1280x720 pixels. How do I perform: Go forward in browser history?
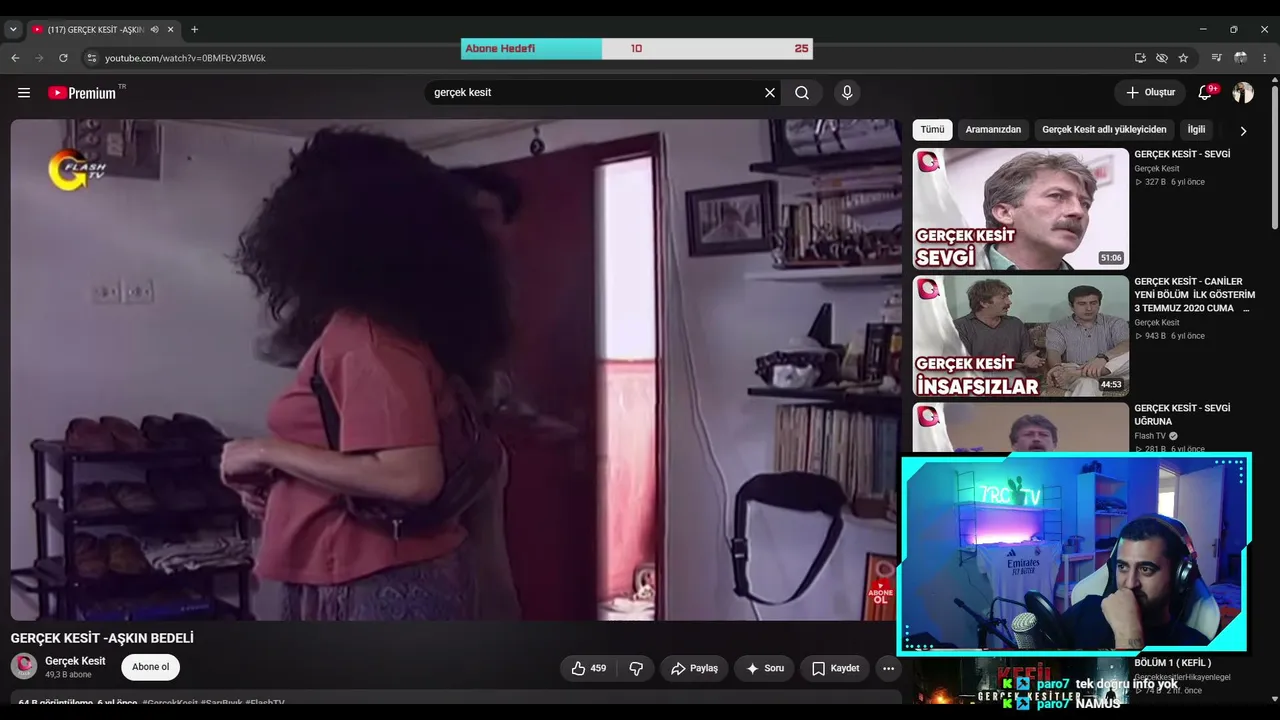coord(39,58)
